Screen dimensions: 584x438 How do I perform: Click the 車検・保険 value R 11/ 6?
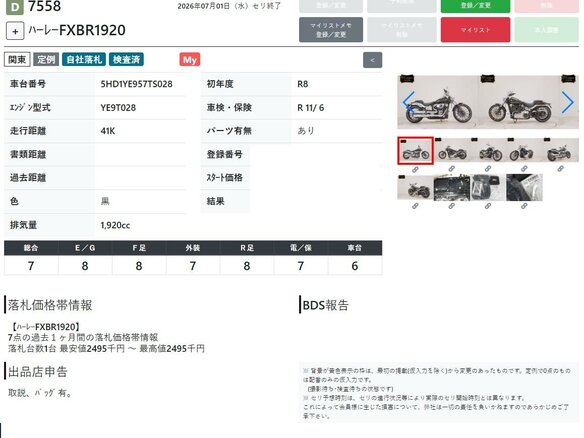tap(311, 108)
